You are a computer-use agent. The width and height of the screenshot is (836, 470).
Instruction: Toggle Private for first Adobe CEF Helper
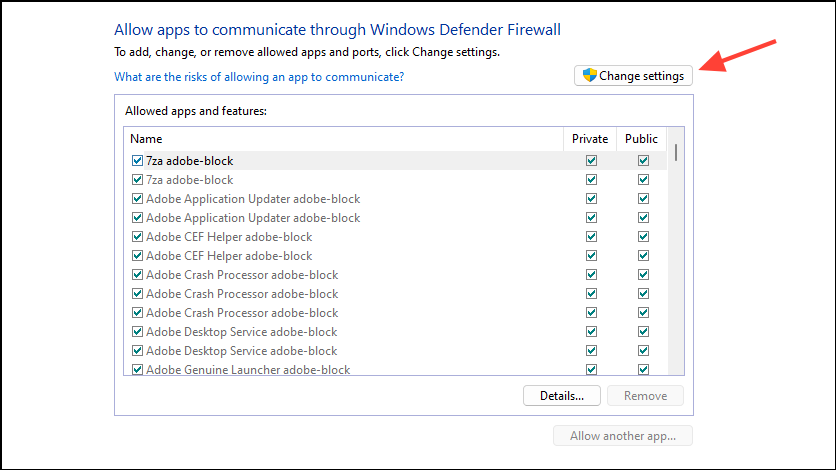click(591, 237)
